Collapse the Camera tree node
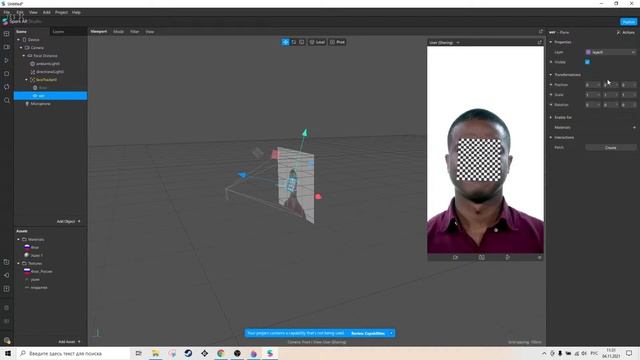This screenshot has height=360, width=640. tap(21, 48)
